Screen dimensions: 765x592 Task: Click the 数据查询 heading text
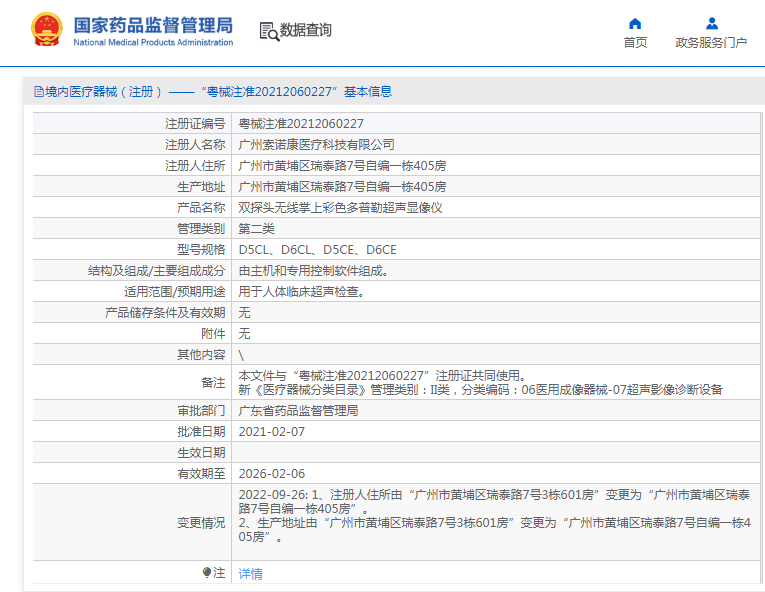[x=305, y=30]
